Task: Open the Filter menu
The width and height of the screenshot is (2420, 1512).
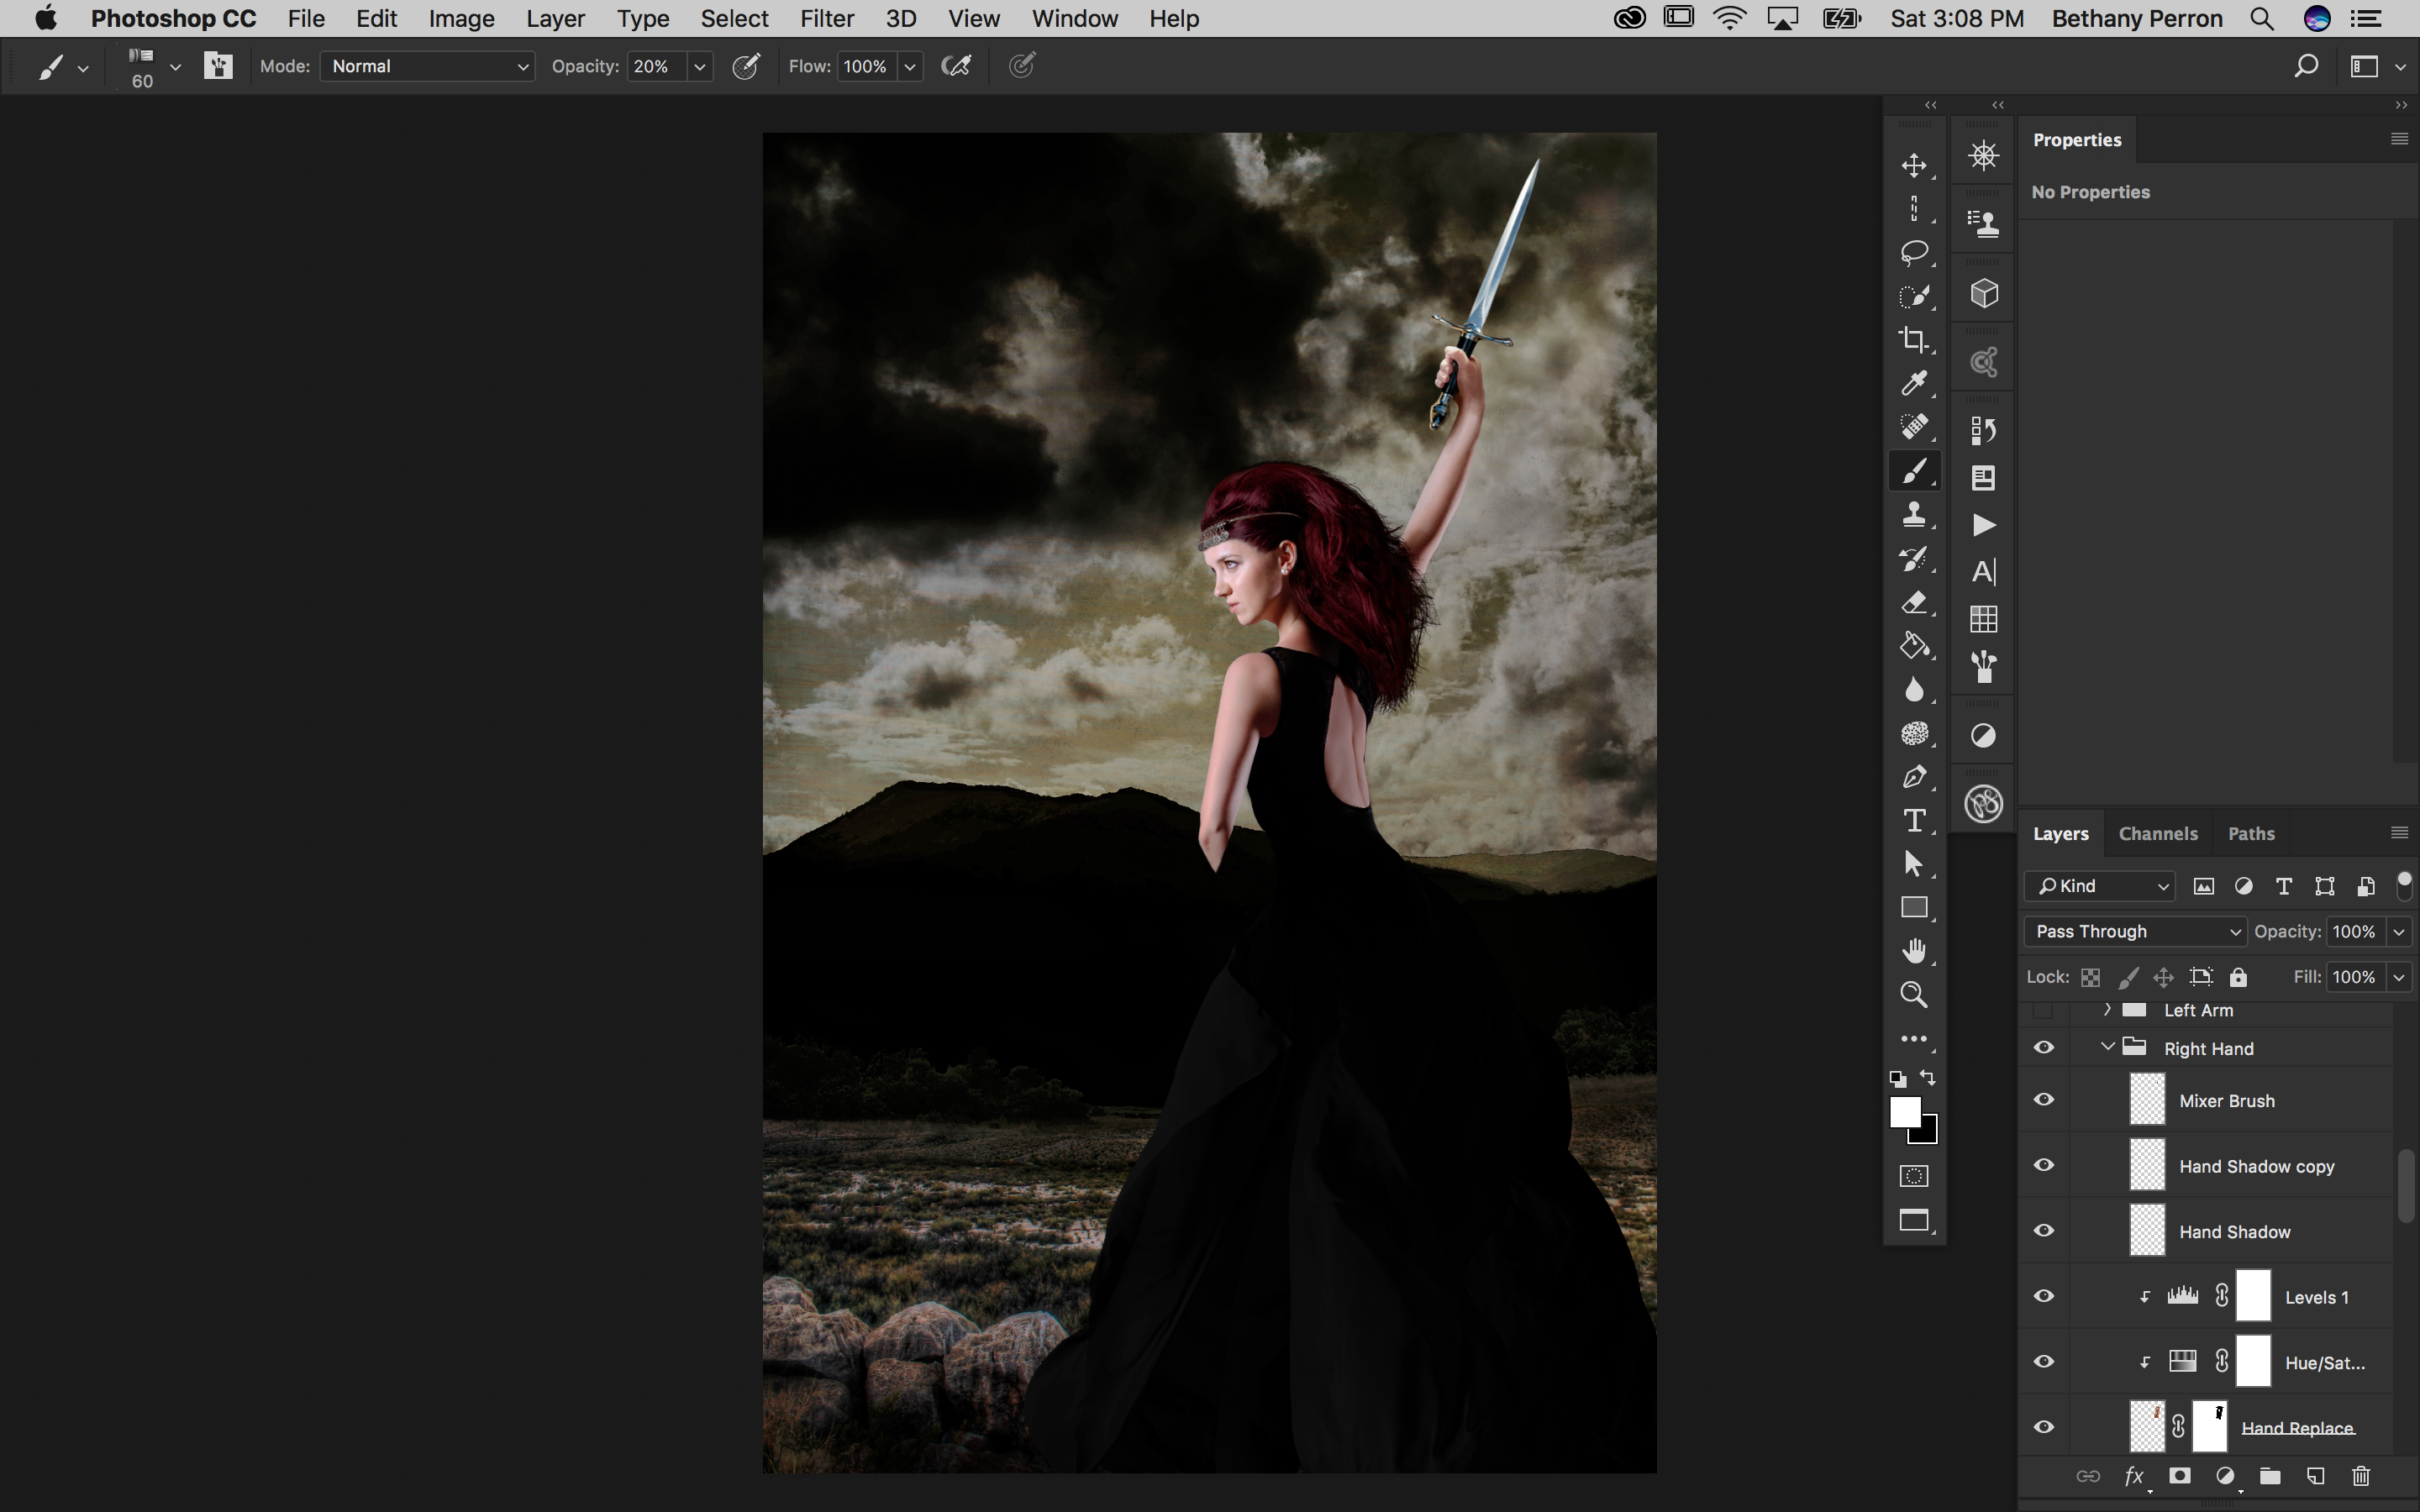Action: coord(827,18)
